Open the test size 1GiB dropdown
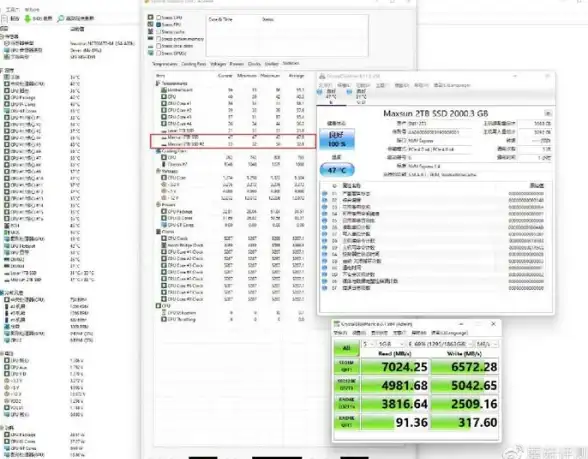Screen dimensions: 588x459 click(x=391, y=344)
